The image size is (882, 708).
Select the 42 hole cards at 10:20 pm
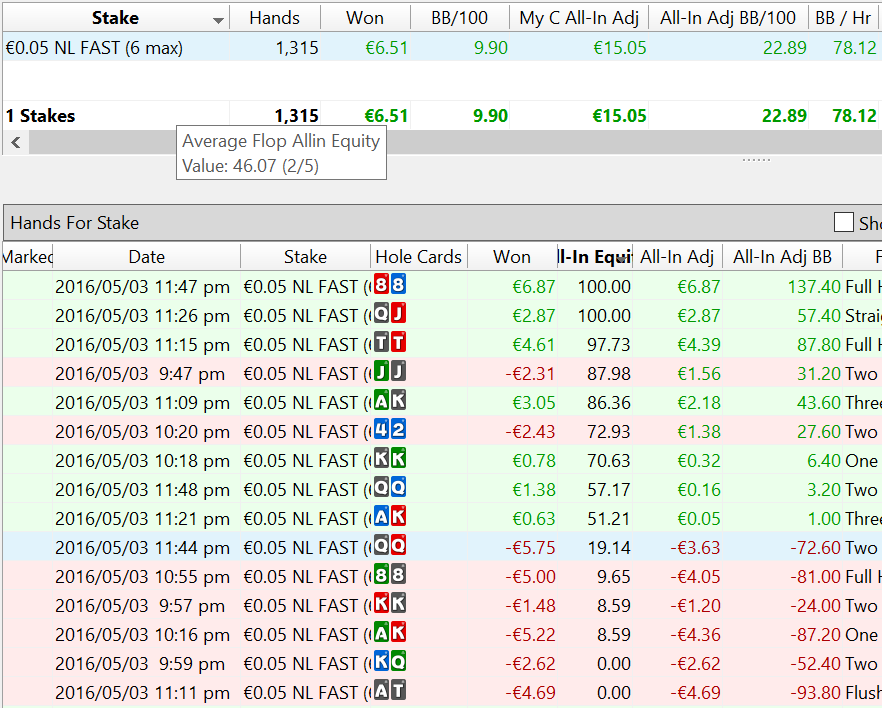[x=390, y=430]
